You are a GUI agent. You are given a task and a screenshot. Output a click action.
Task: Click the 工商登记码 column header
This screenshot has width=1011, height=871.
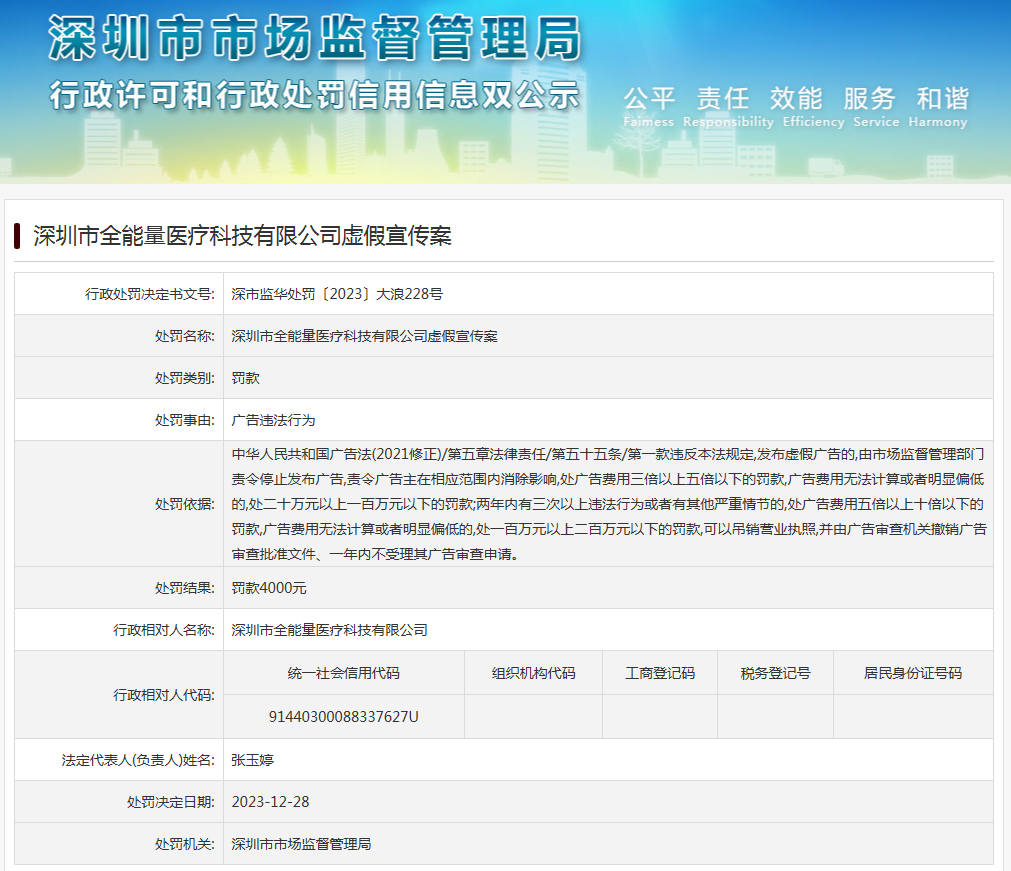point(660,673)
